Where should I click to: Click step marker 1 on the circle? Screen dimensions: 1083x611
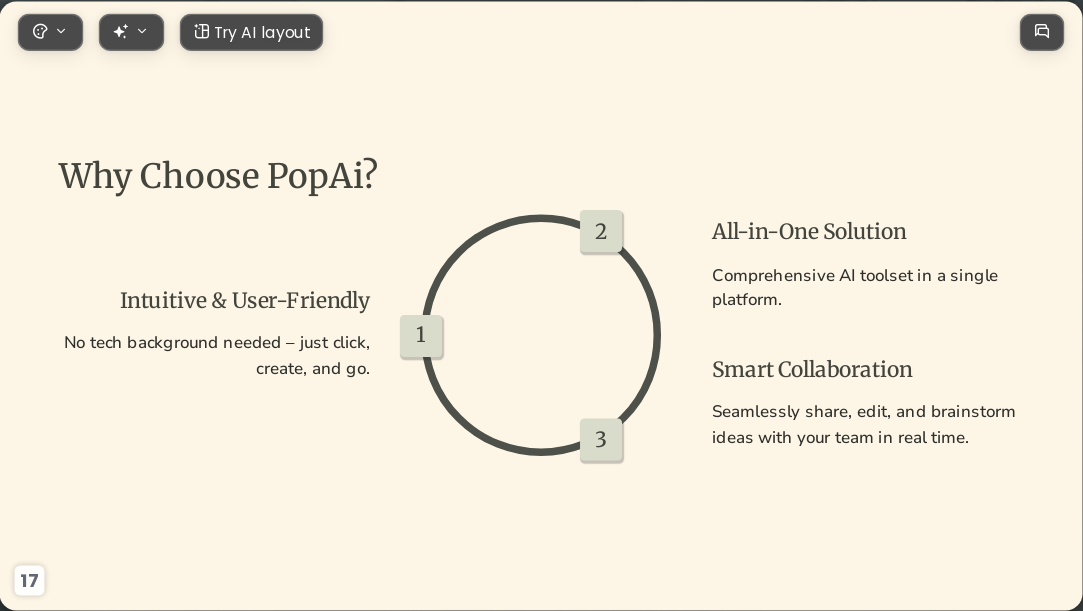pos(421,336)
